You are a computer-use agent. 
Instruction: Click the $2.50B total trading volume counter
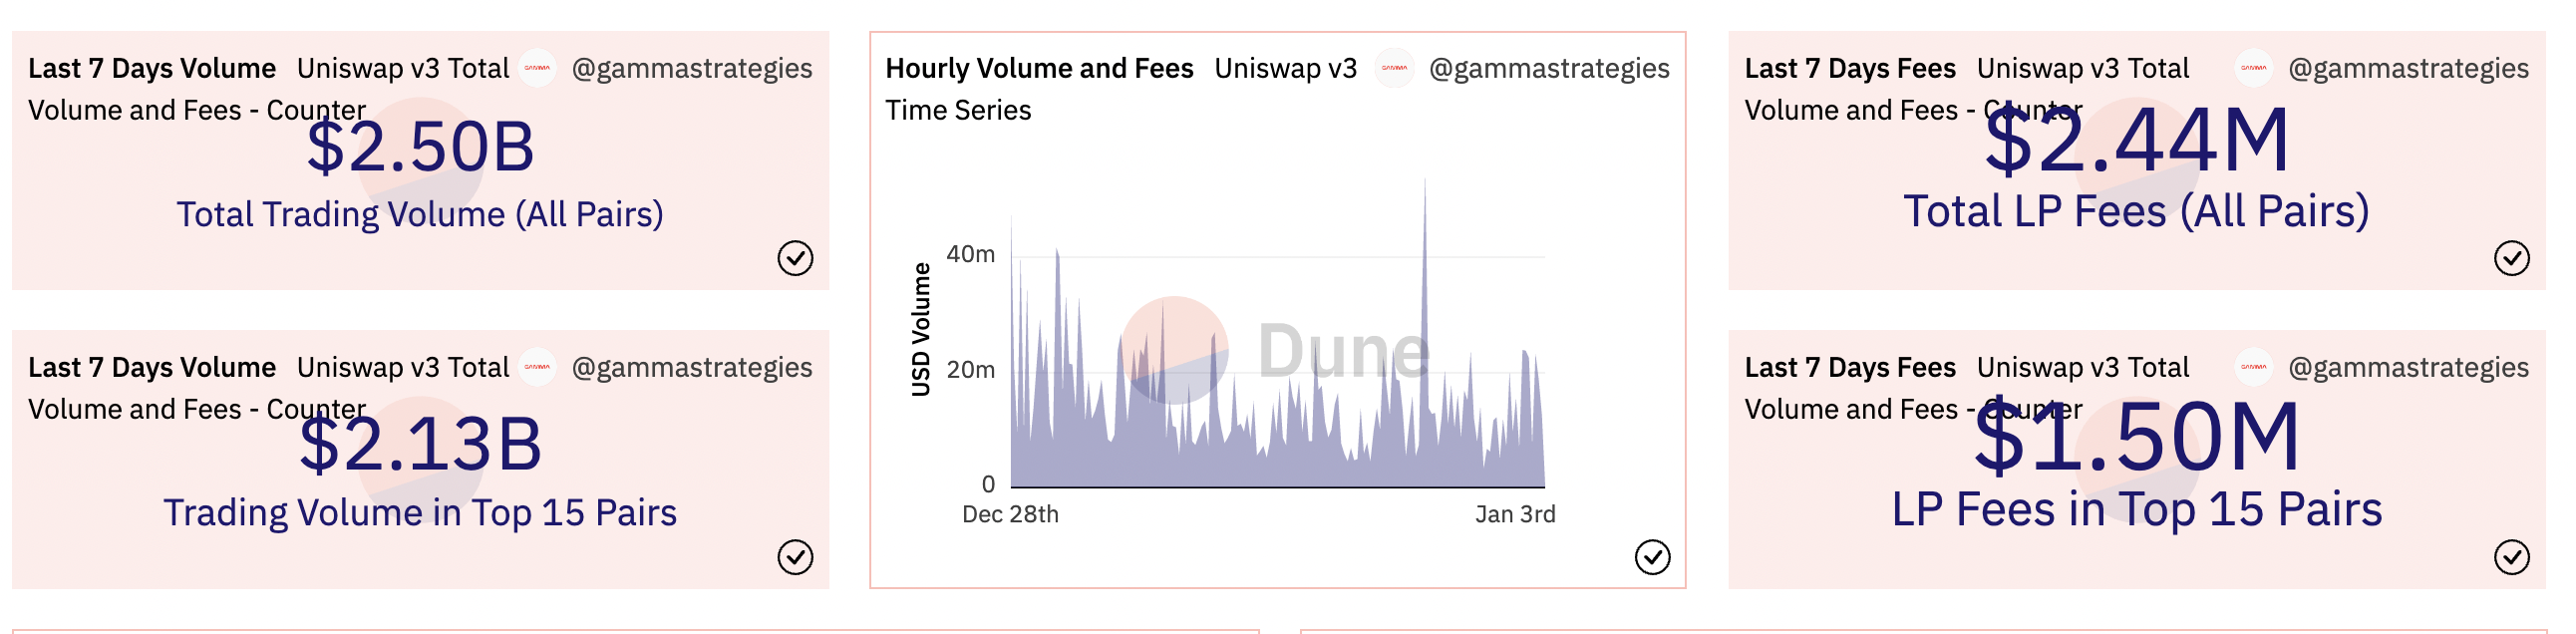tap(420, 148)
